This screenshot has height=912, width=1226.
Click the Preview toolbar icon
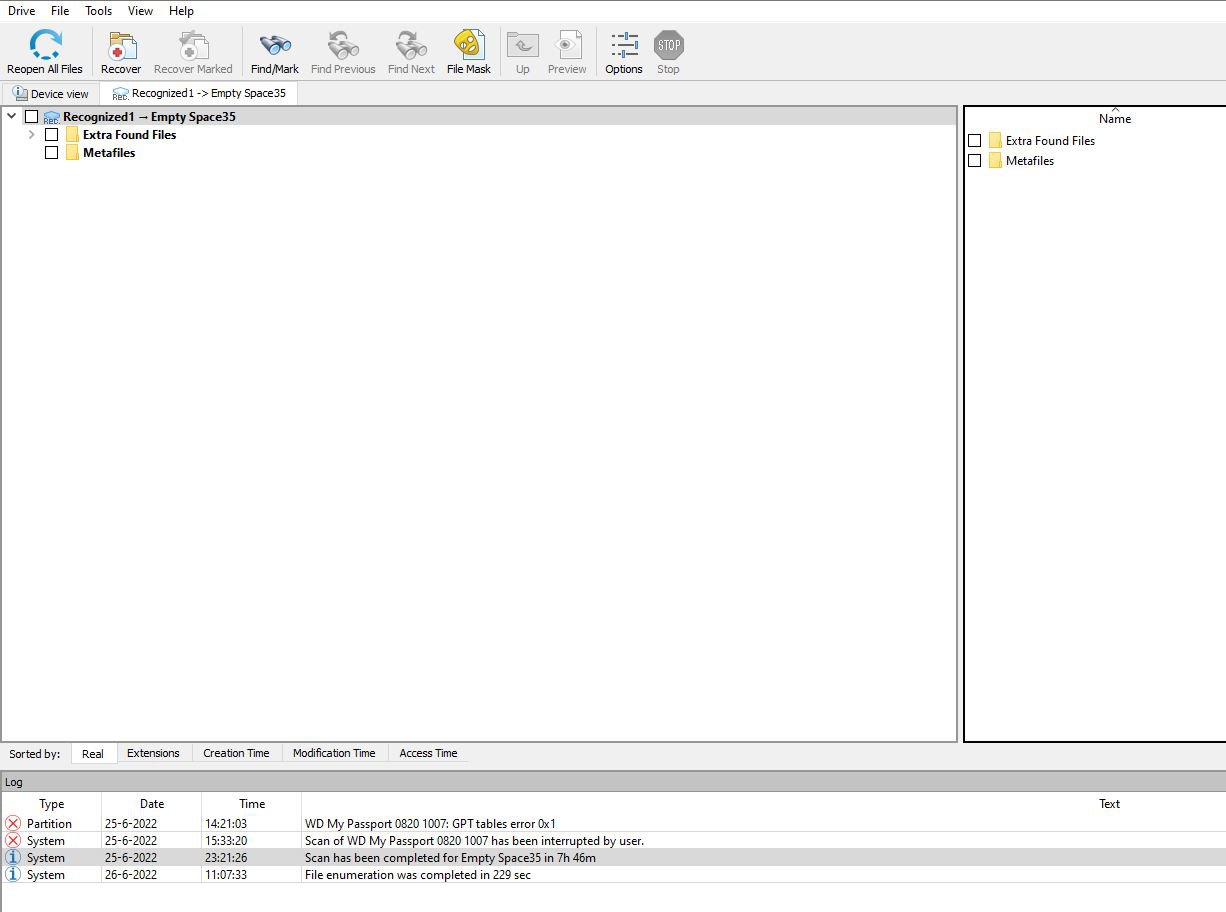(x=567, y=45)
